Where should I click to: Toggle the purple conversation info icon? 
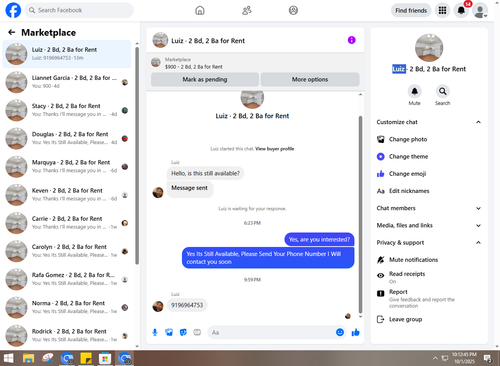point(351,40)
